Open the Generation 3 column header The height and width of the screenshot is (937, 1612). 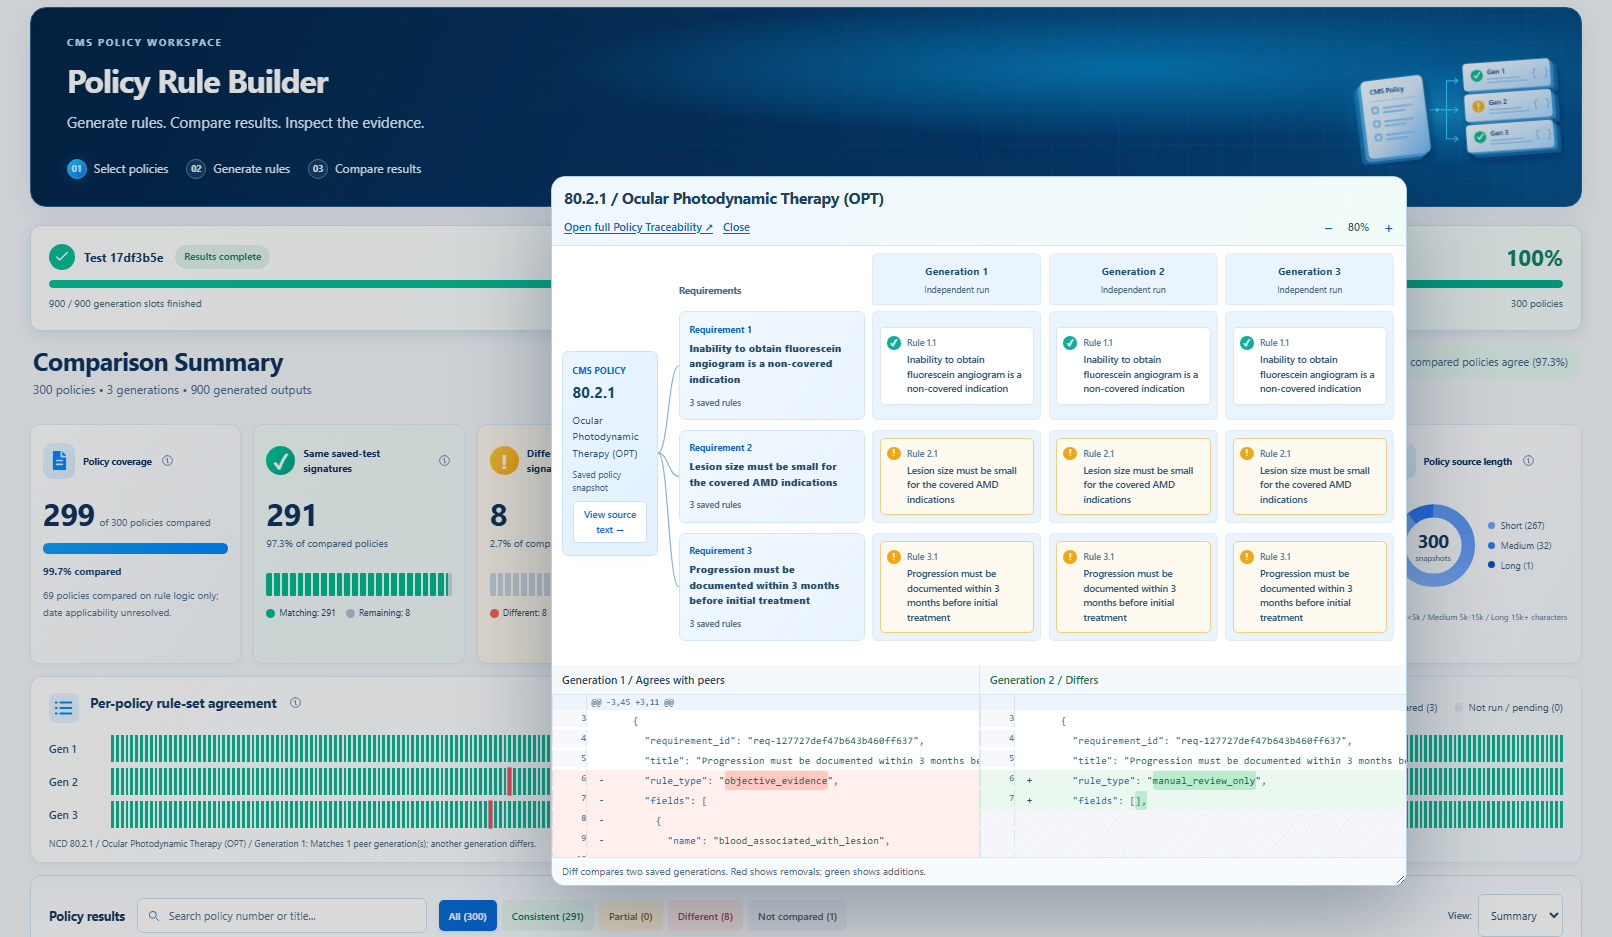click(1309, 279)
